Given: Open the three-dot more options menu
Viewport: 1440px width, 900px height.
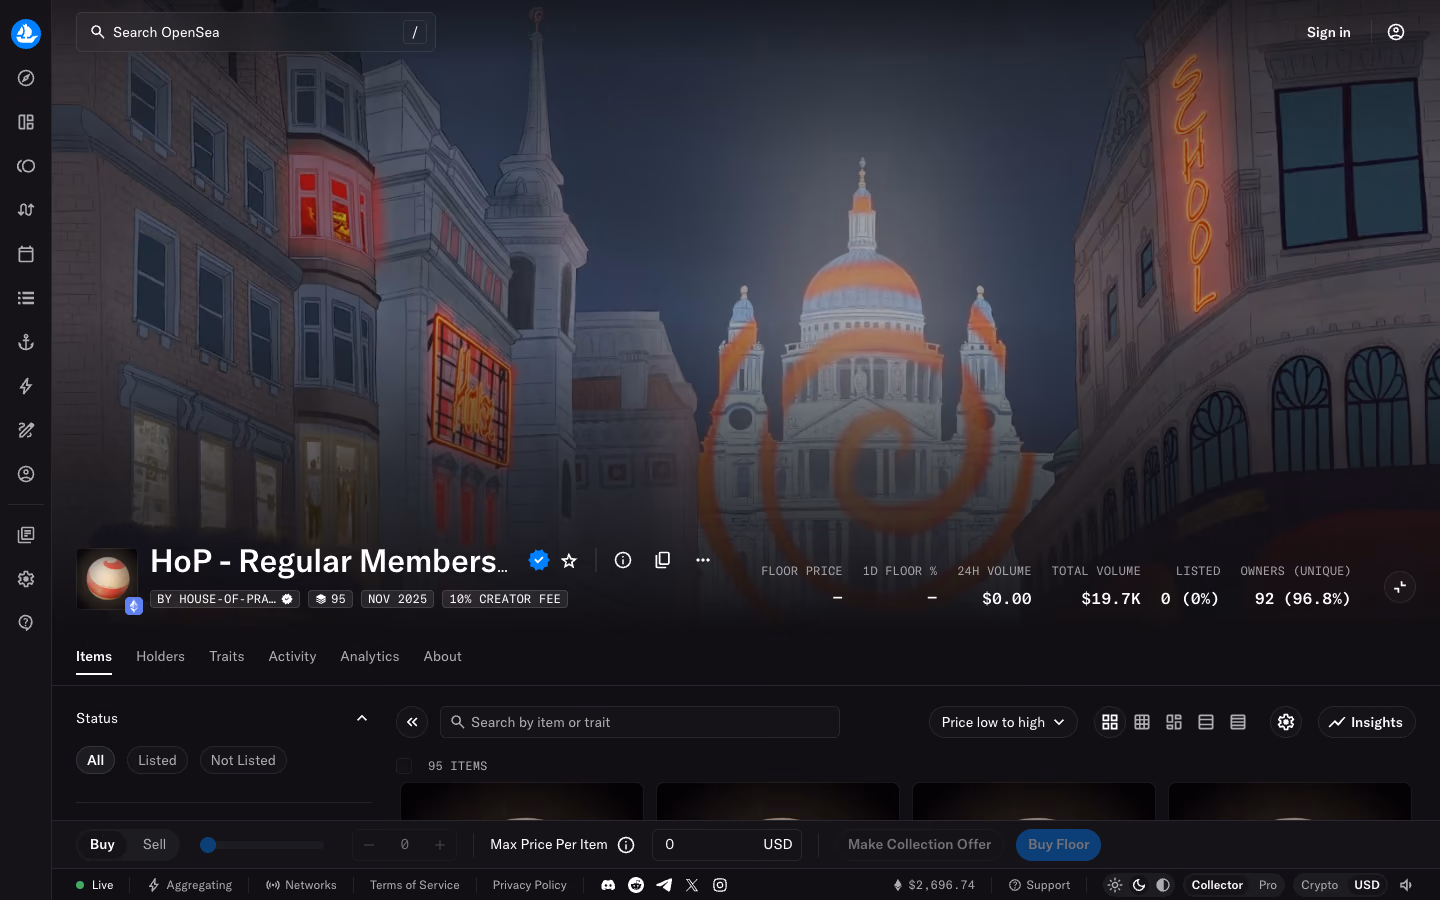Looking at the screenshot, I should (x=703, y=560).
